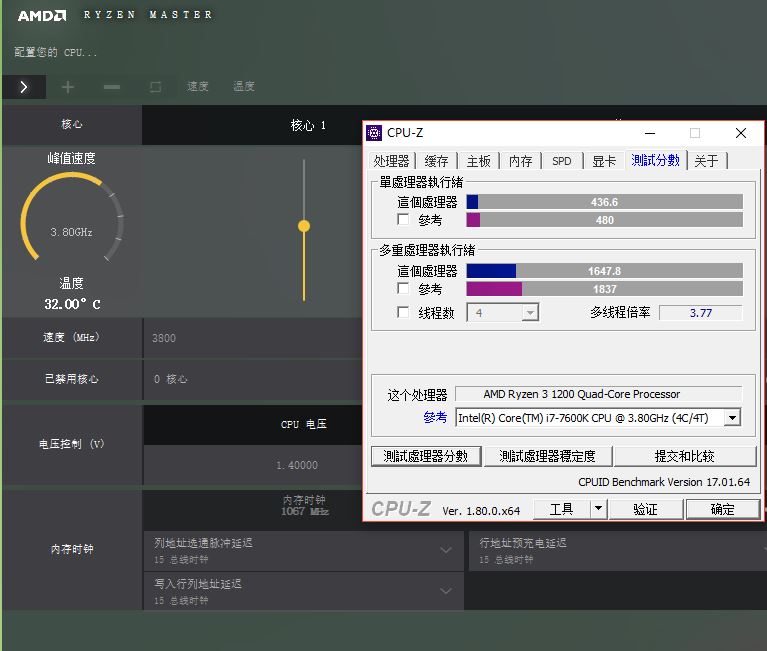Click the minus icon in Ryzen Master toolbar
This screenshot has height=651, width=767.
click(112, 87)
